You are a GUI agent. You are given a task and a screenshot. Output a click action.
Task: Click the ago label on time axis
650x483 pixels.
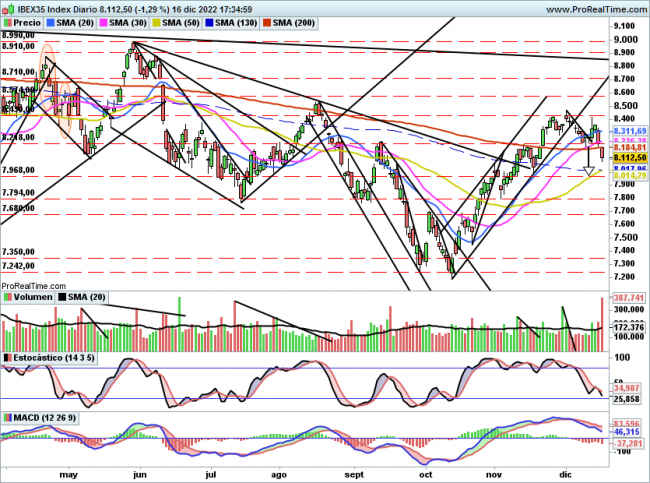point(279,474)
